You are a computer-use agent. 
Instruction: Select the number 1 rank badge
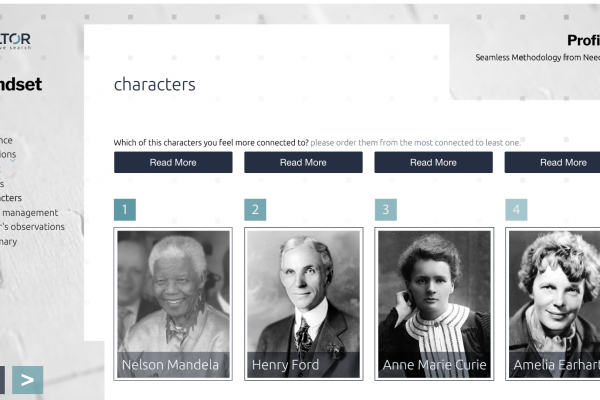125,210
